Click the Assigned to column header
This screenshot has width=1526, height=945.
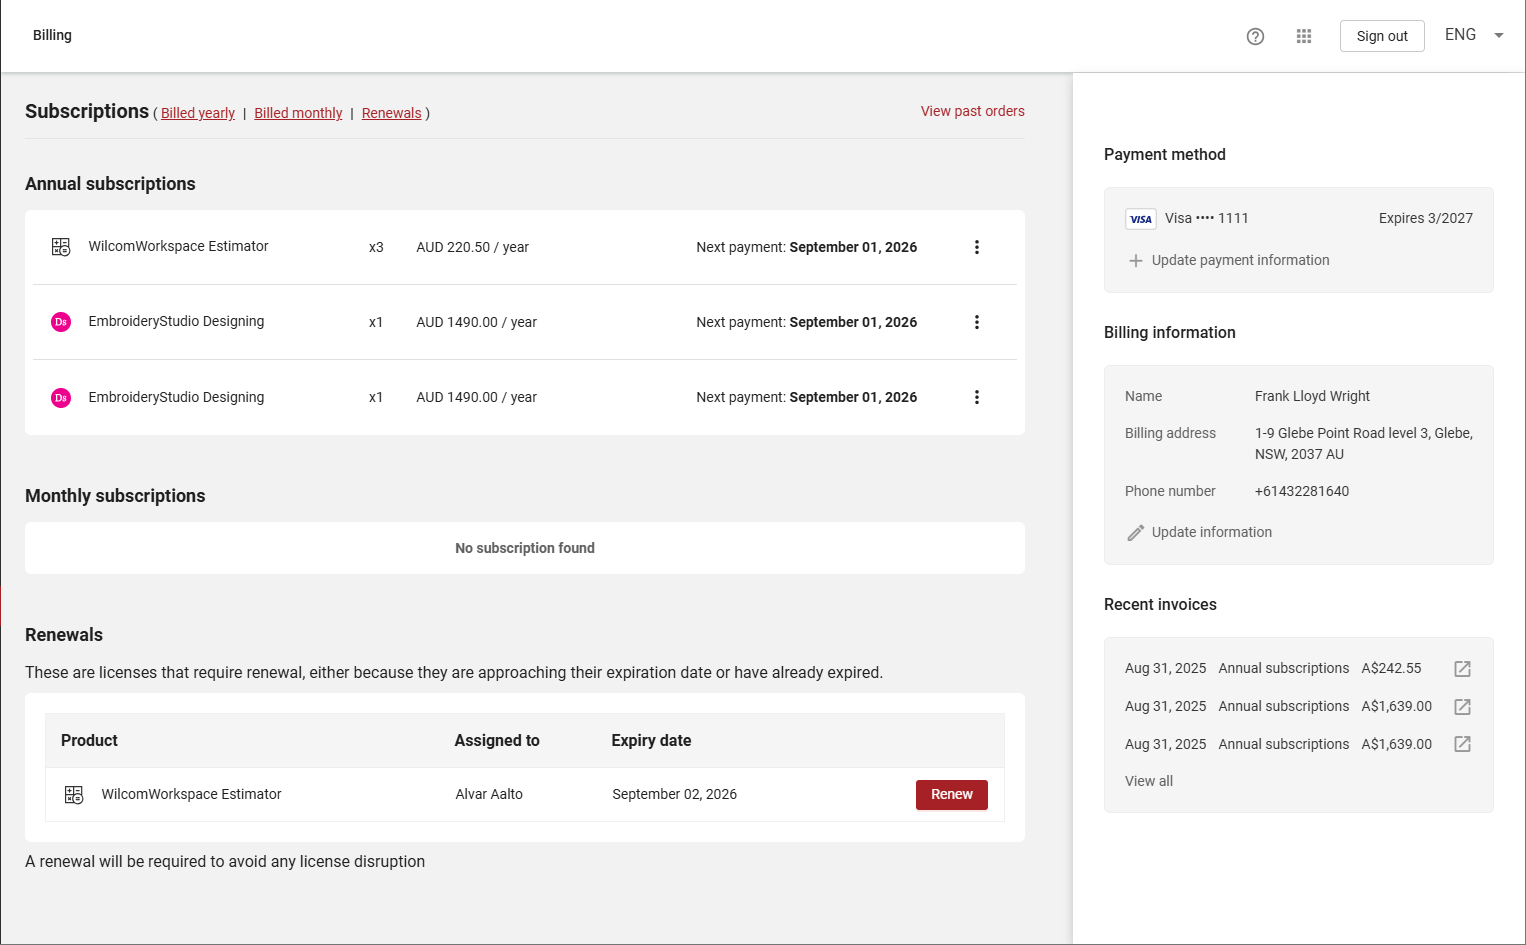pos(497,740)
